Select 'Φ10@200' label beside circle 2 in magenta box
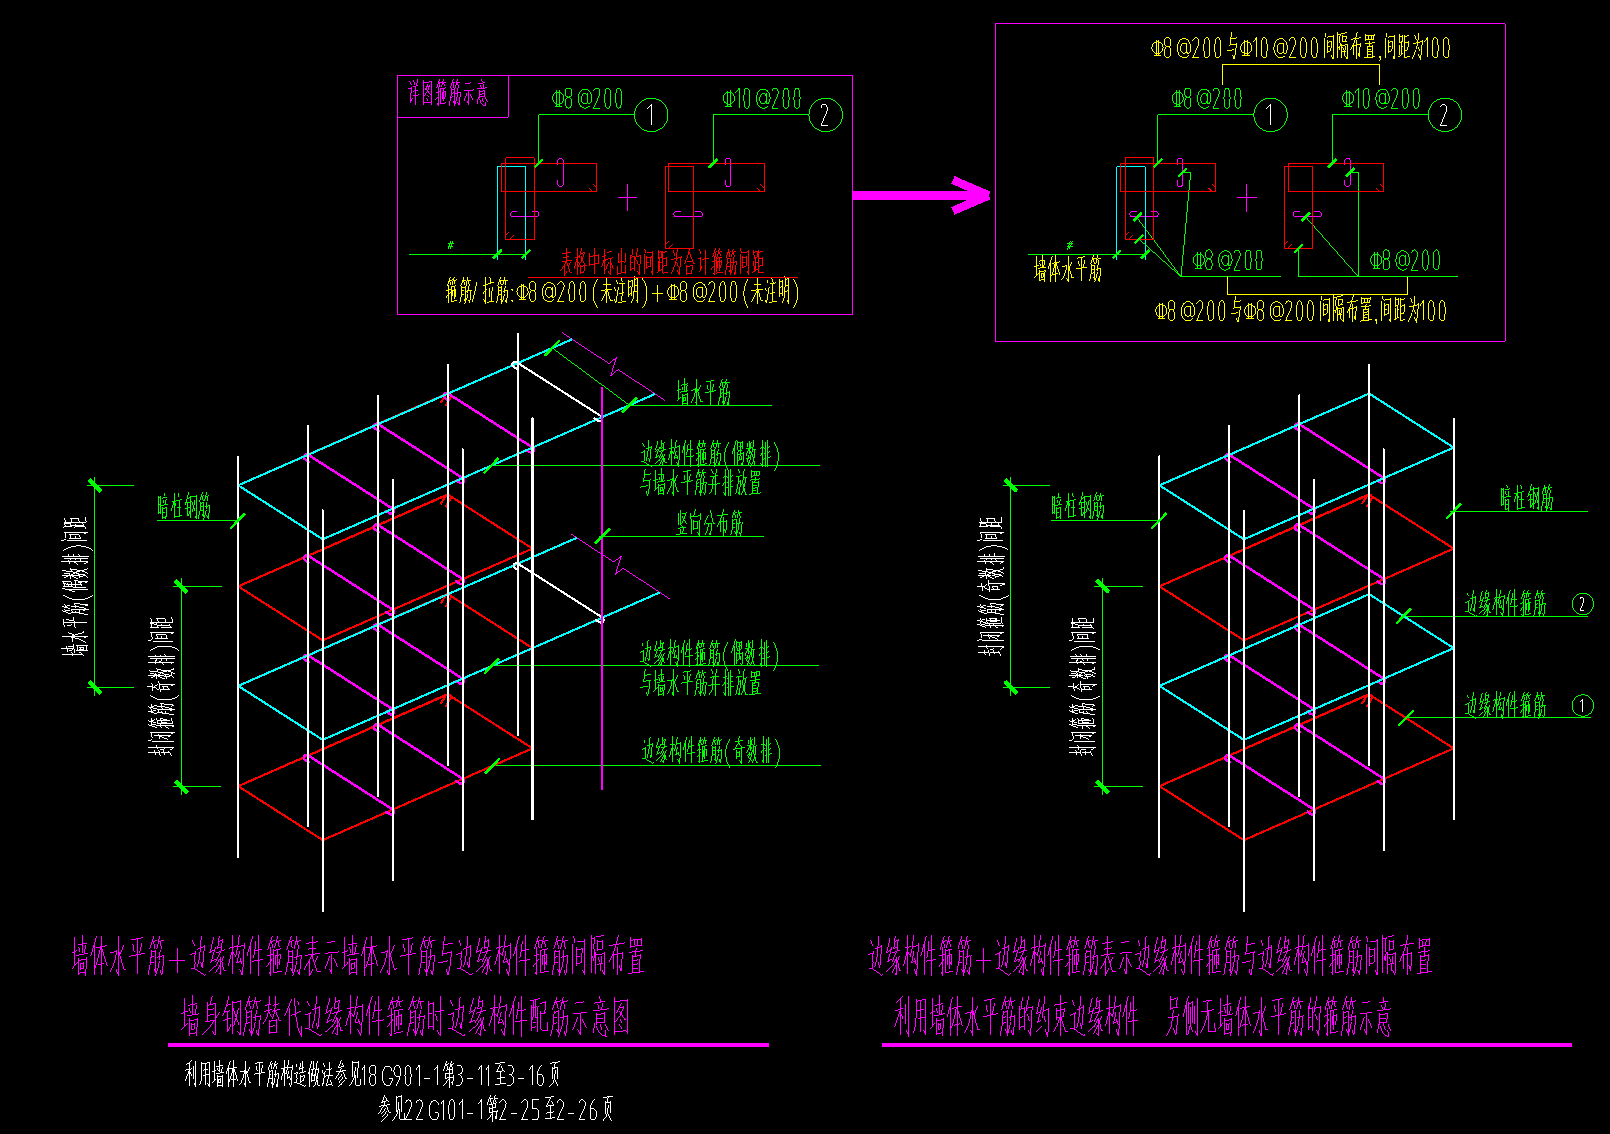This screenshot has height=1134, width=1610. click(x=762, y=99)
